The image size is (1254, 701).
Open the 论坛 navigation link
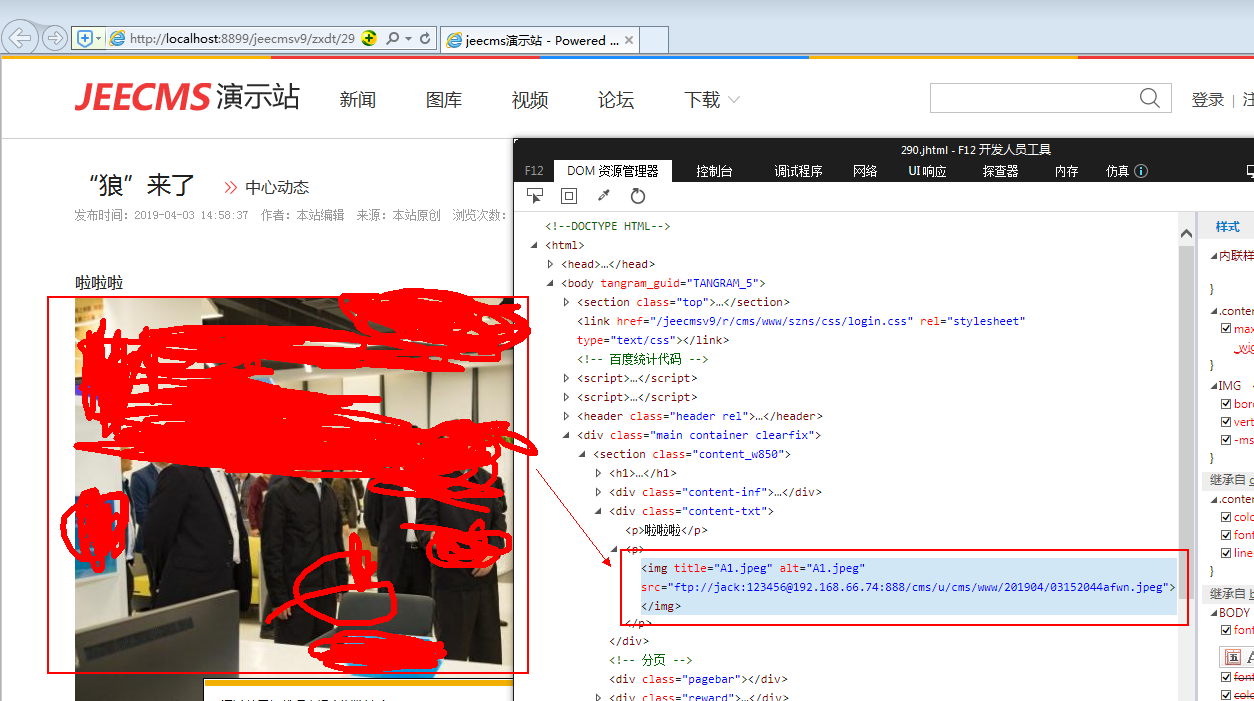[x=616, y=100]
